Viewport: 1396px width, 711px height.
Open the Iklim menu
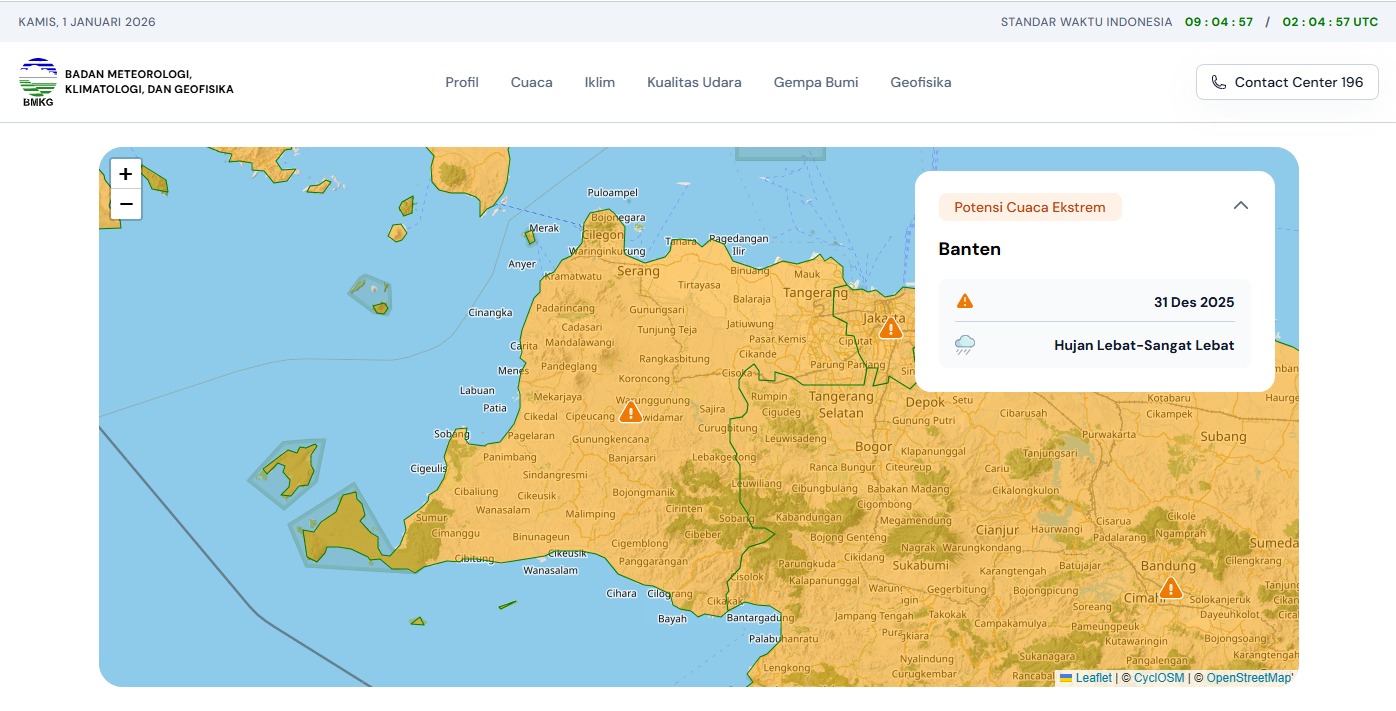click(599, 82)
